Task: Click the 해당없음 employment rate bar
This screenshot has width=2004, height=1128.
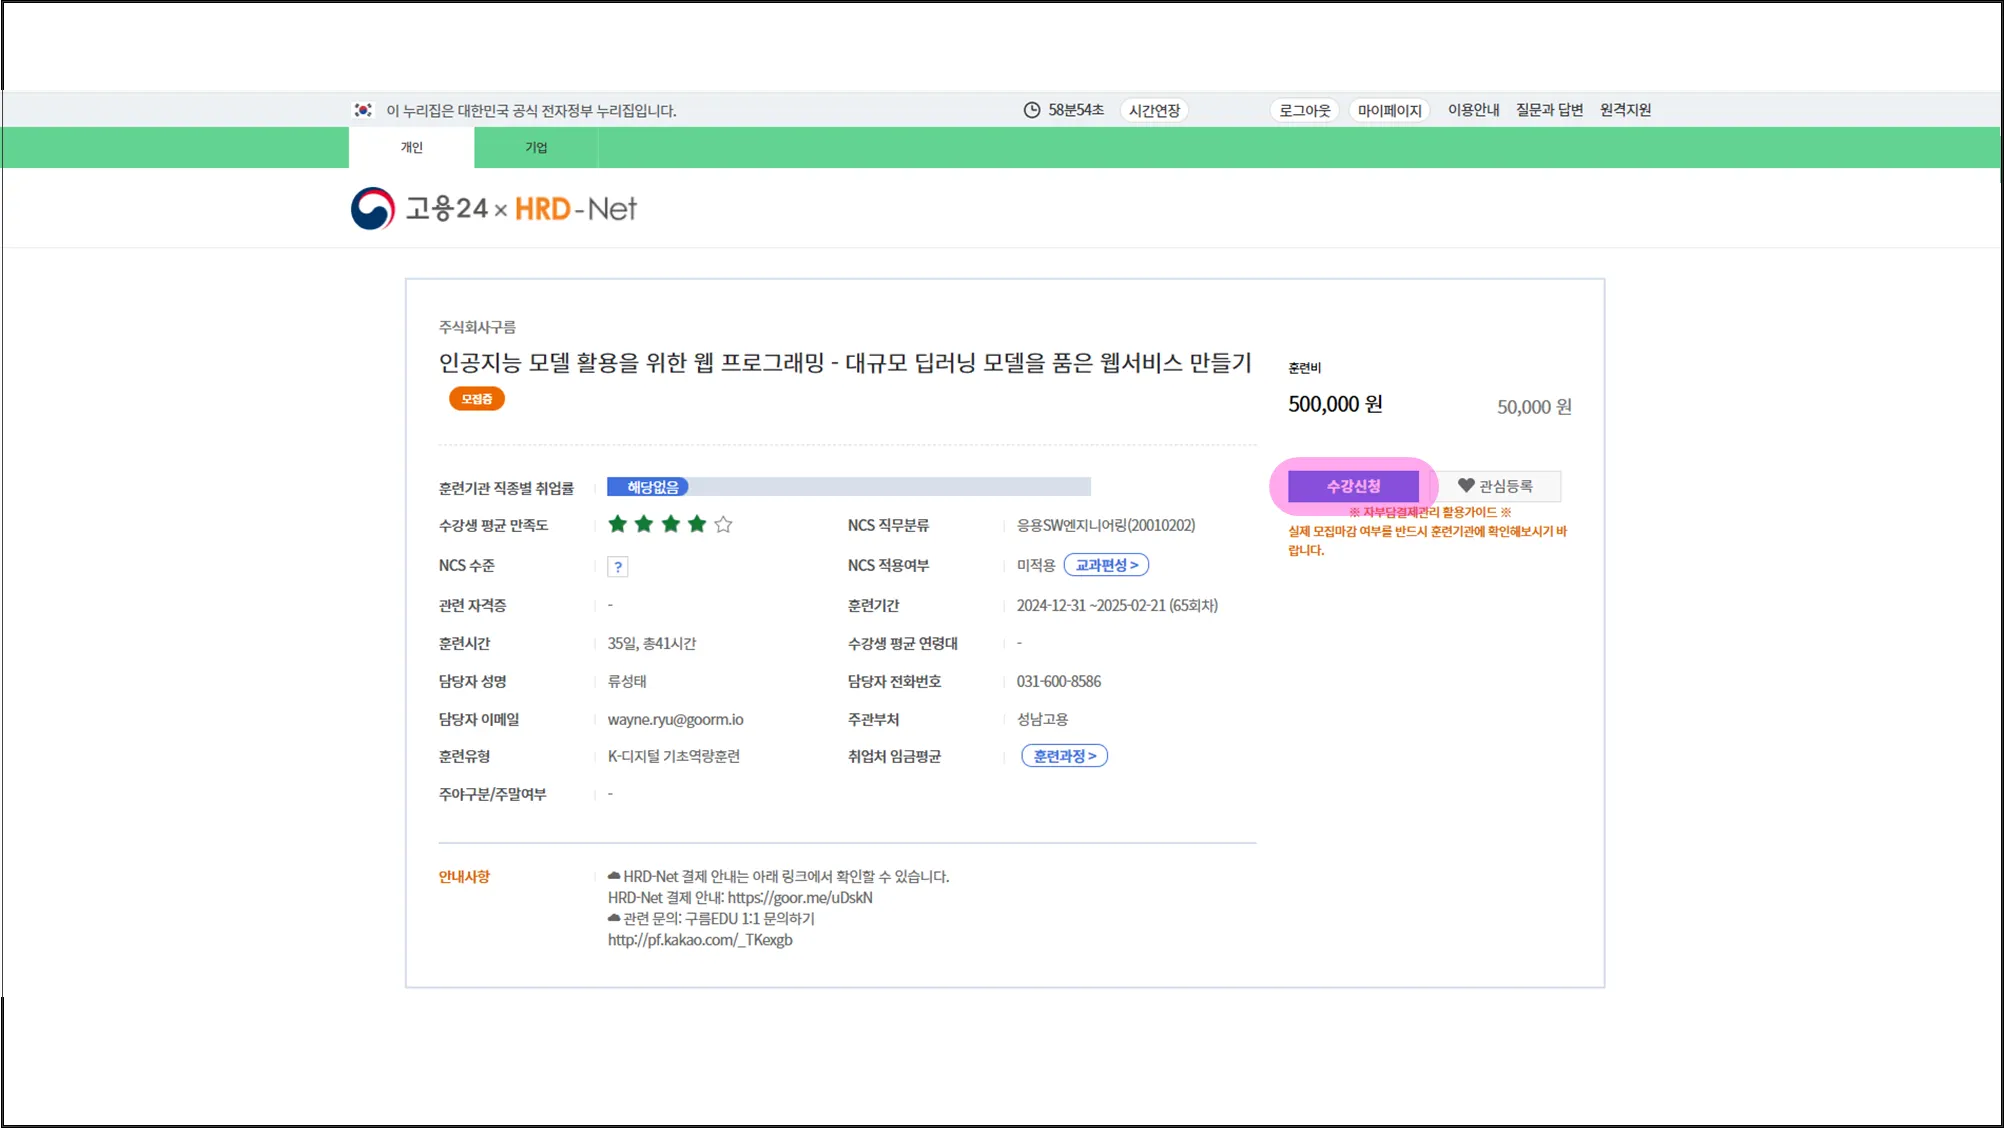Action: pyautogui.click(x=652, y=487)
